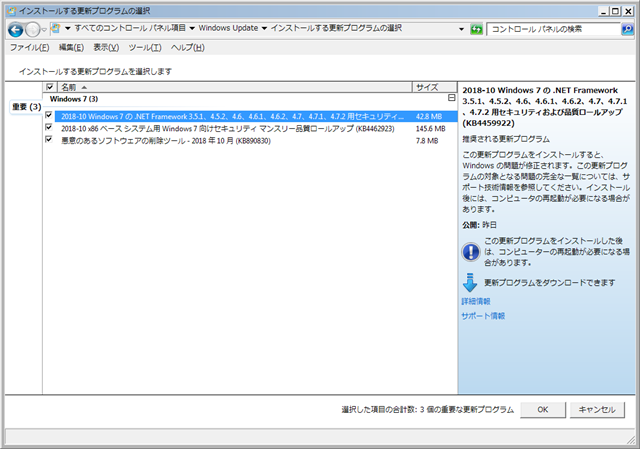This screenshot has width=640, height=449.
Task: Click the 7.8 MB size value
Action: (427, 141)
